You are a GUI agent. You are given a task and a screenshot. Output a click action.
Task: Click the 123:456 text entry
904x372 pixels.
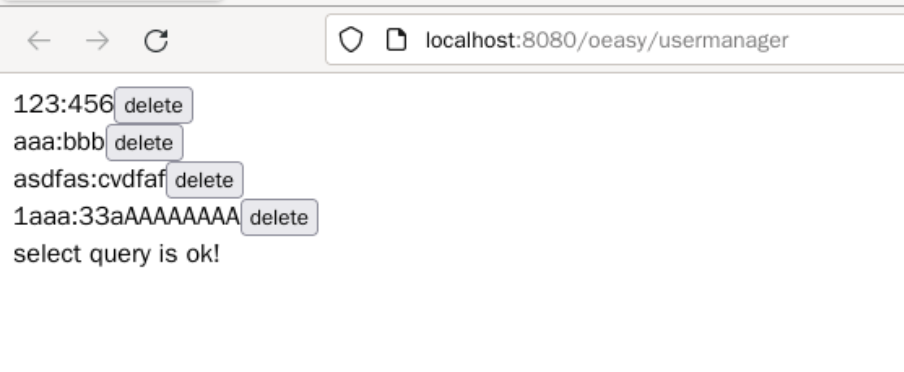coord(63,105)
